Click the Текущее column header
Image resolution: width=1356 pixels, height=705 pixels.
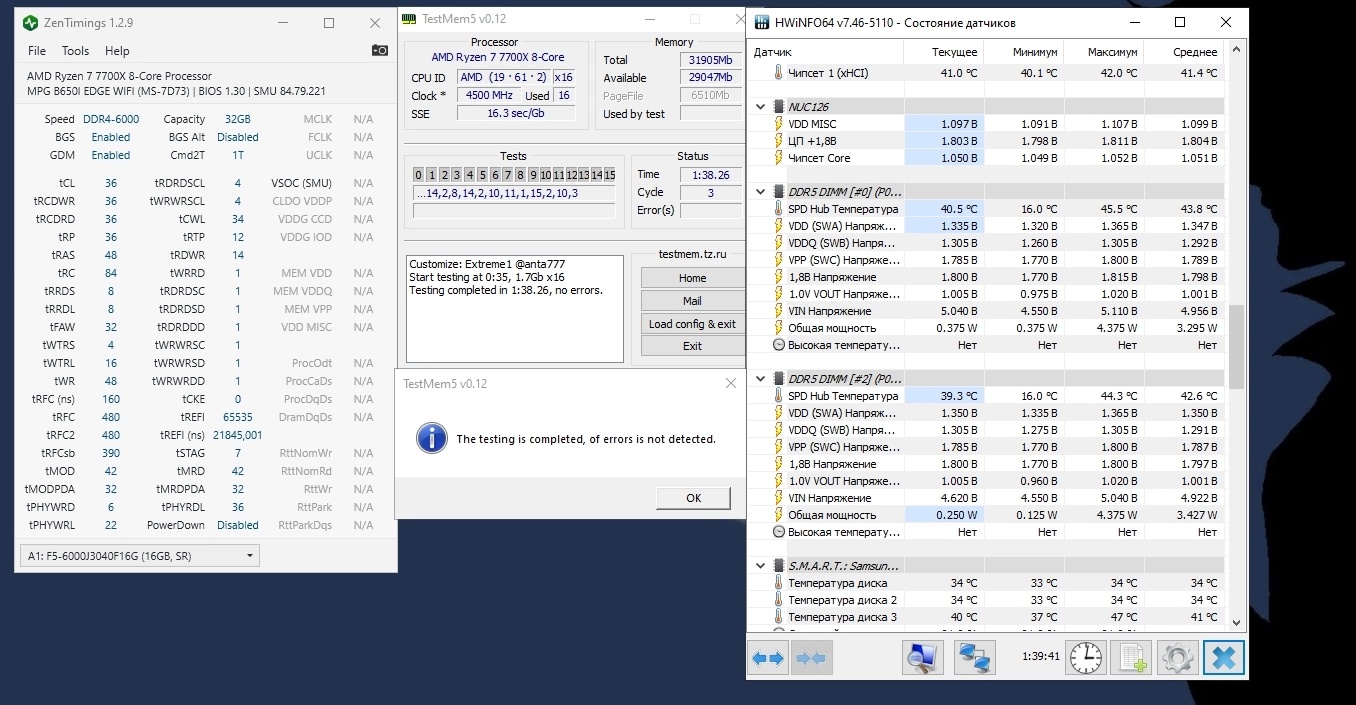tap(943, 52)
